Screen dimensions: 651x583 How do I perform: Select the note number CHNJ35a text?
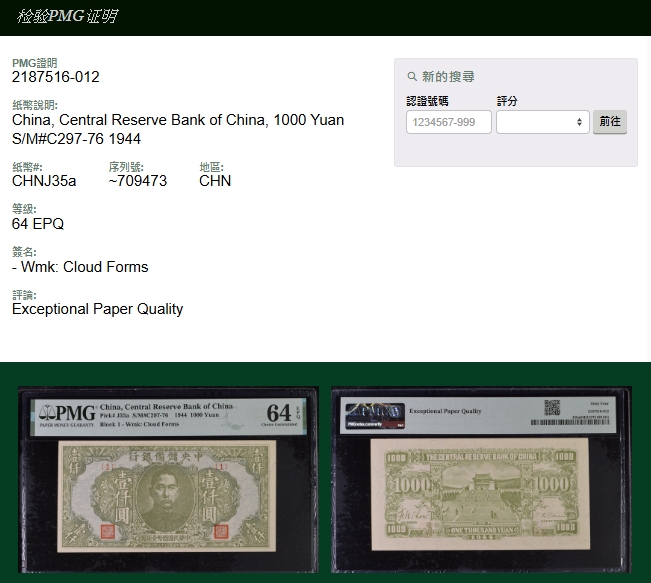pos(44,181)
